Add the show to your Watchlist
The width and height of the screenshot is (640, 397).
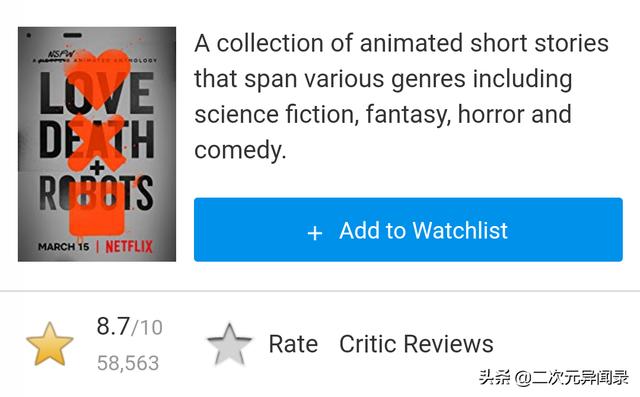pos(408,230)
